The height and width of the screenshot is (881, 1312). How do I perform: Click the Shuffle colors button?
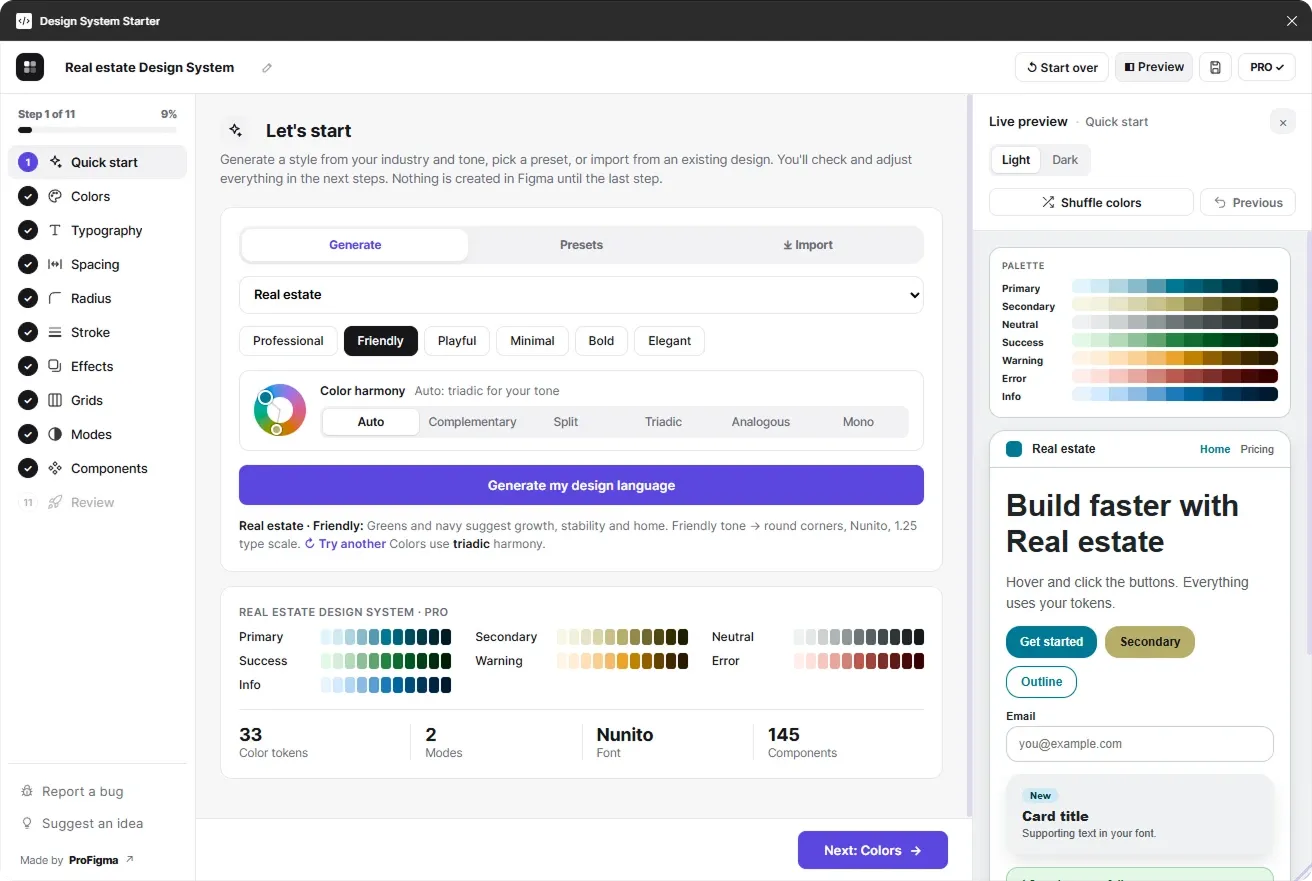tap(1091, 202)
